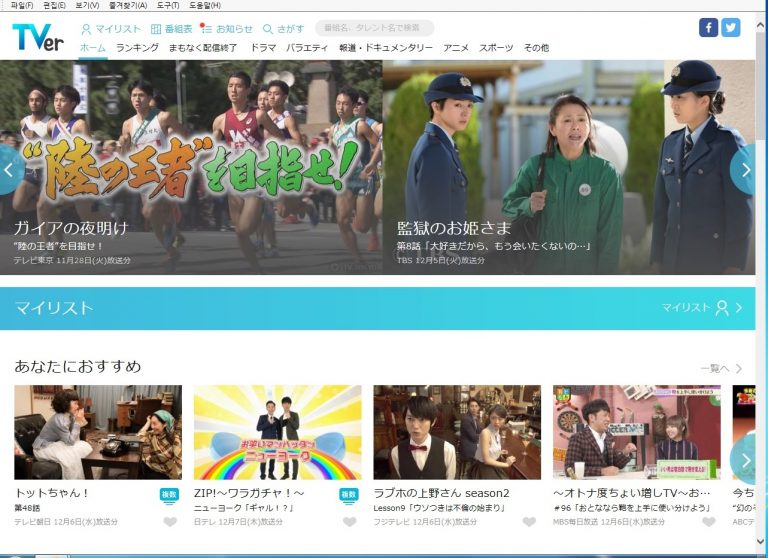This screenshot has width=768, height=558.
Task: Open the 도구(T) menu
Action: 168,5
